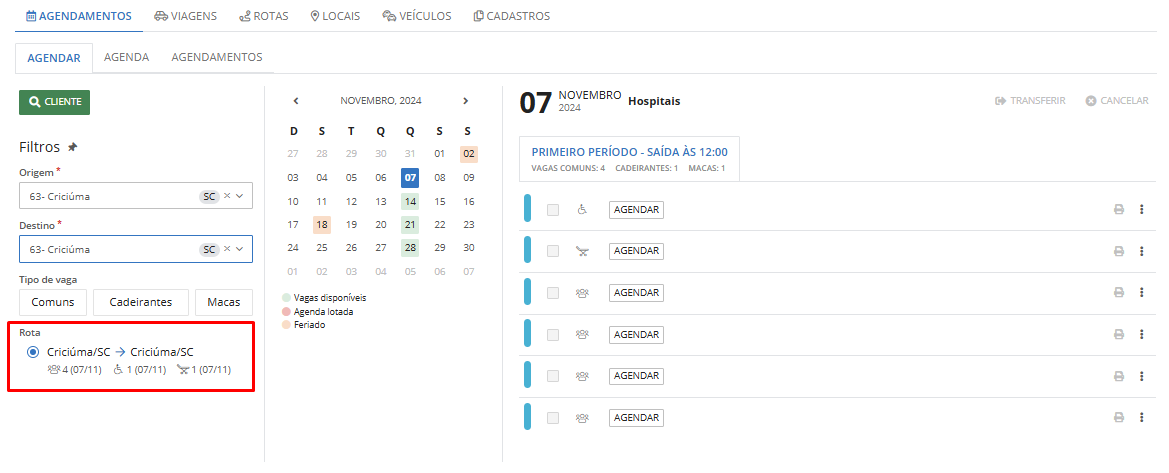Print the stretcher row entry
Image resolution: width=1169 pixels, height=473 pixels.
[1118, 251]
